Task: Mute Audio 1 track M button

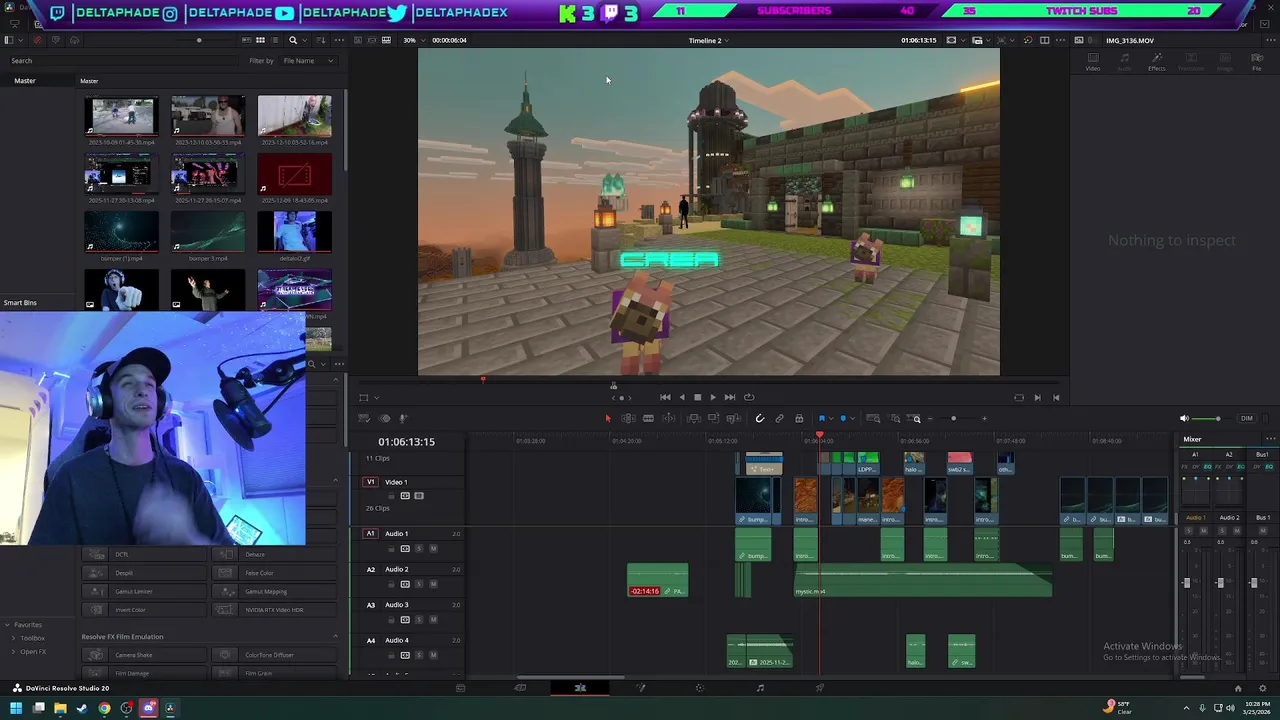Action: click(x=433, y=549)
